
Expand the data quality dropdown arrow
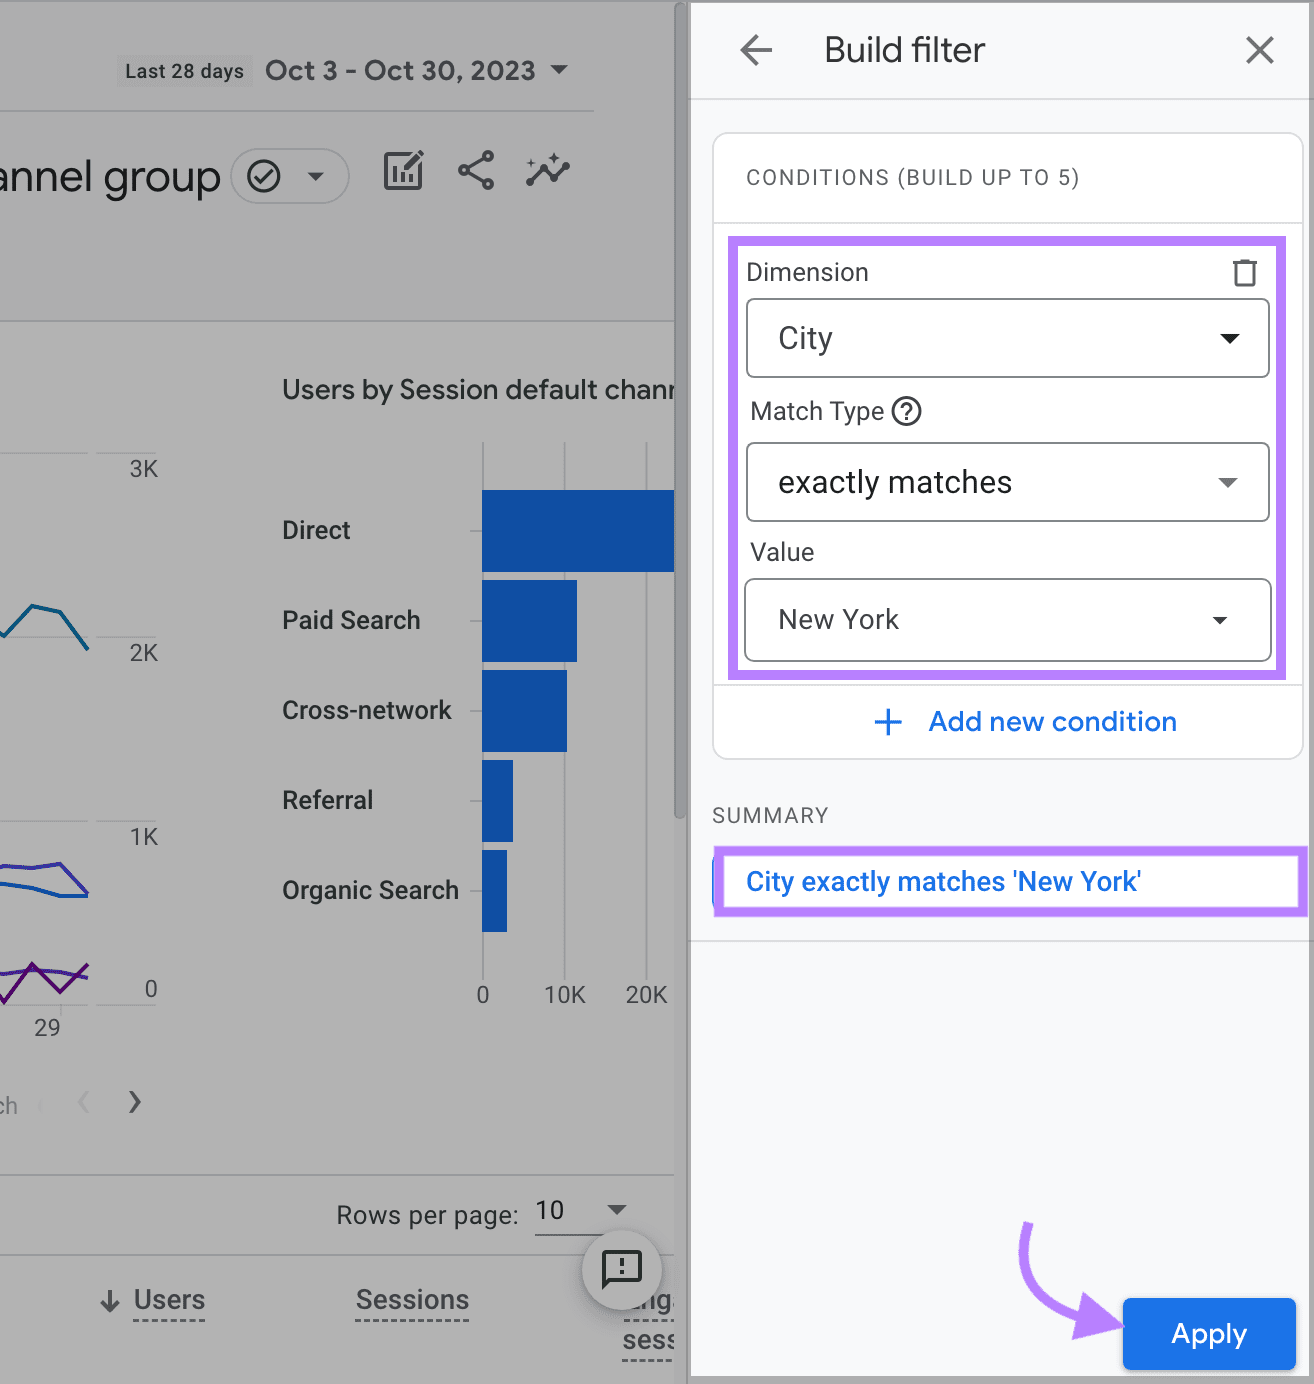[314, 175]
